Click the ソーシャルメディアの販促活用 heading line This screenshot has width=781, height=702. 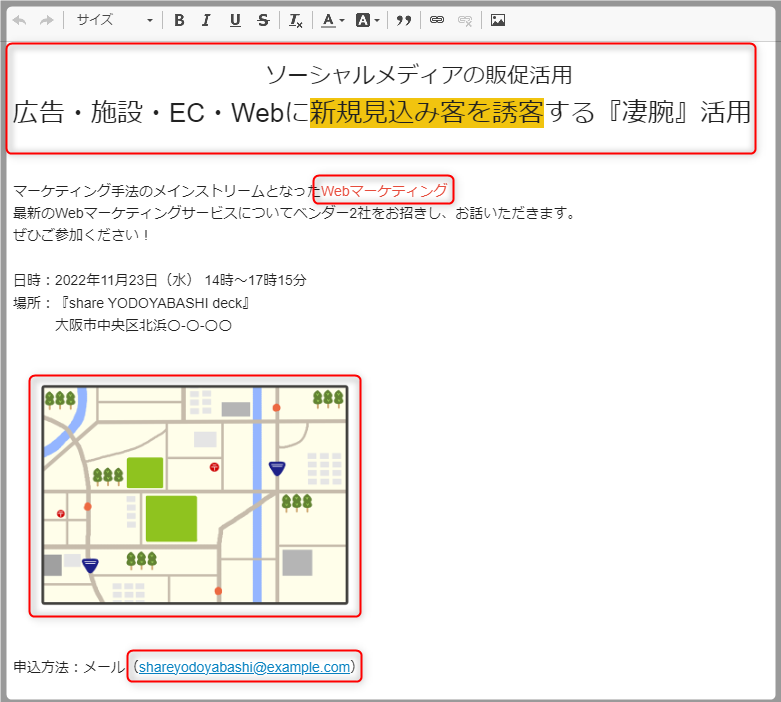pos(418,75)
